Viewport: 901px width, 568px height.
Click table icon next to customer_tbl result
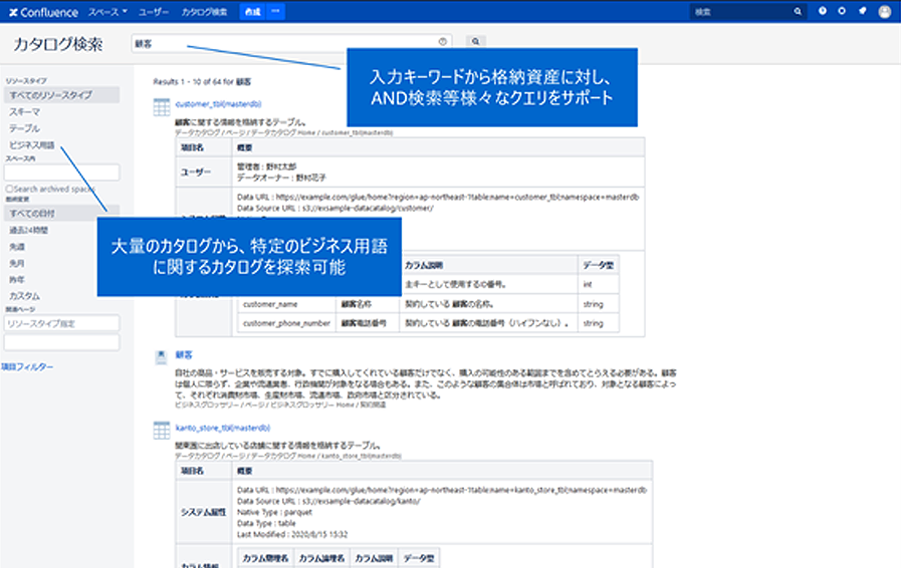point(161,107)
